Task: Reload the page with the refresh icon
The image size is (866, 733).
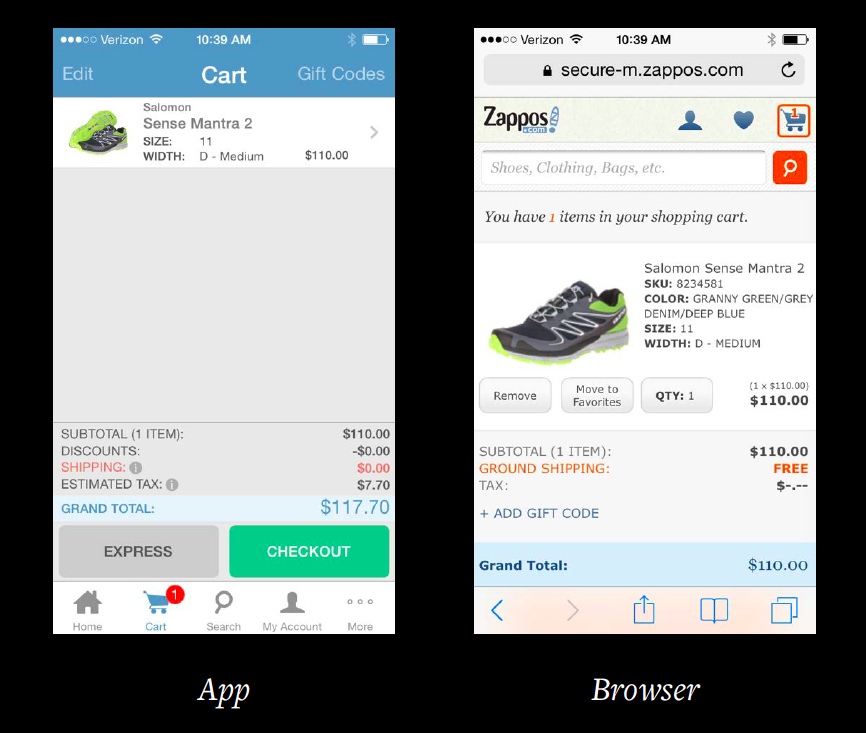Action: [788, 70]
